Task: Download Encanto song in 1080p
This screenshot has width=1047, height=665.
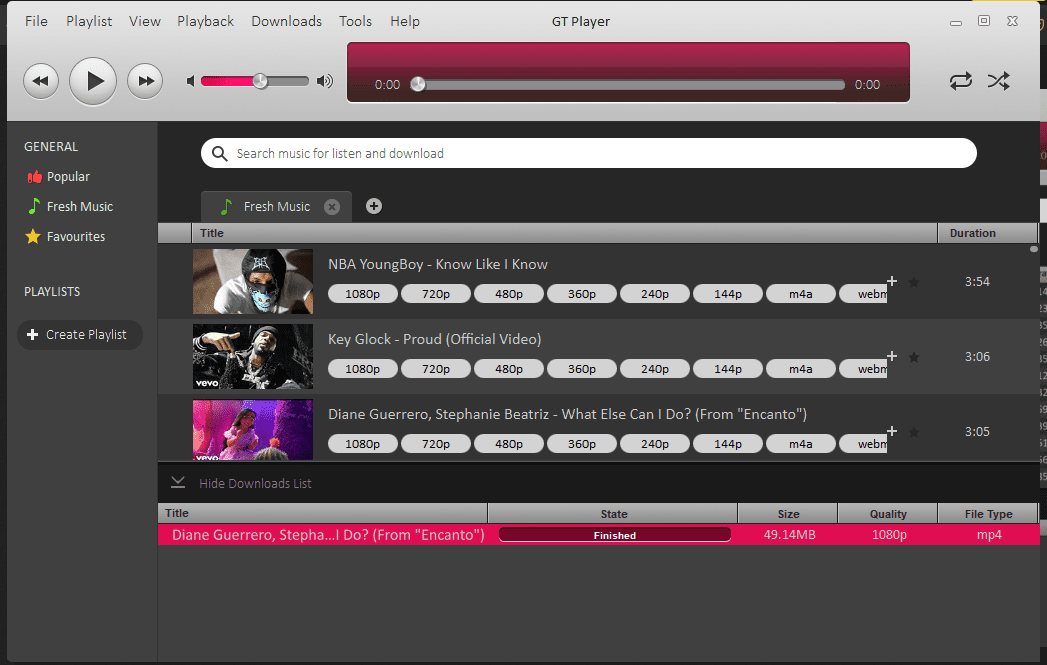Action: click(363, 444)
